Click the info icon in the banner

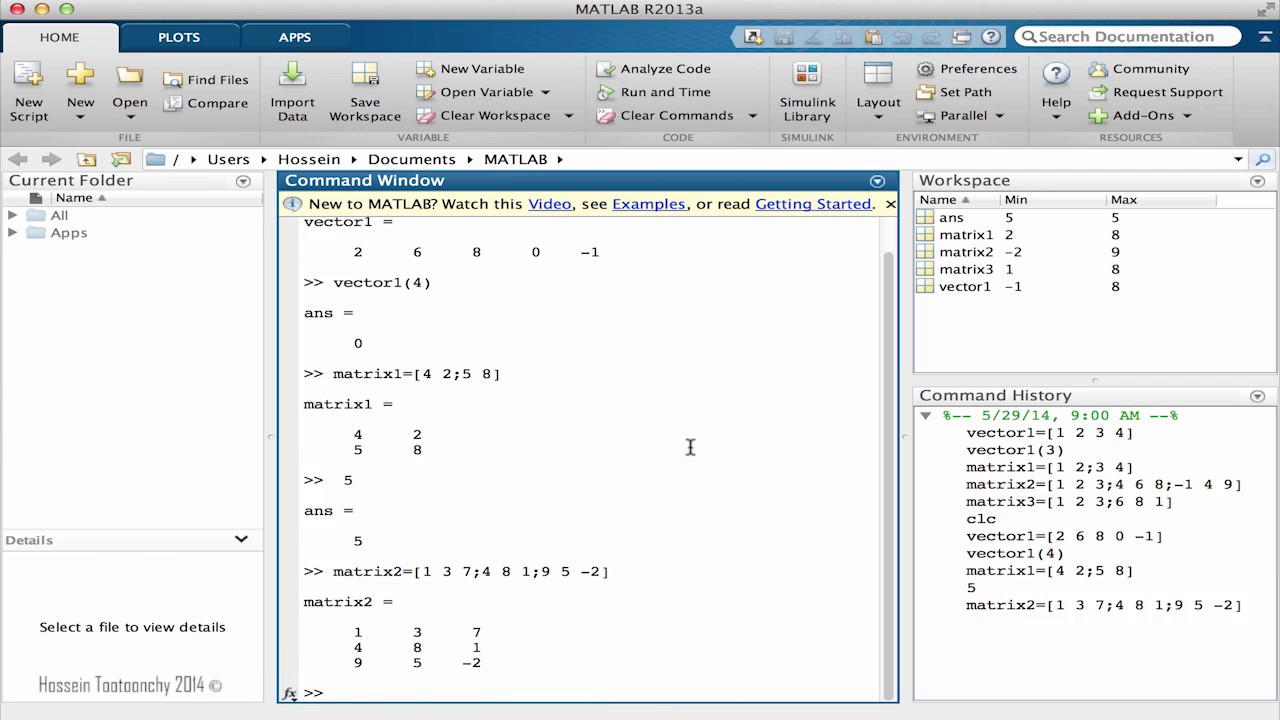click(x=292, y=204)
